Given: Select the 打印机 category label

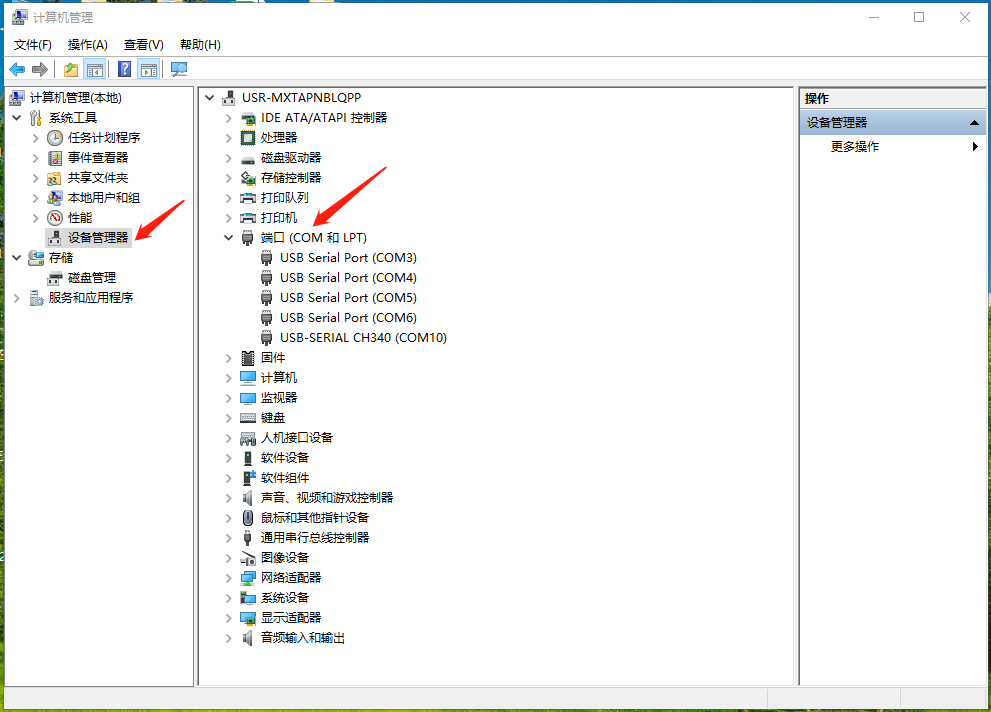Looking at the screenshot, I should (x=279, y=218).
